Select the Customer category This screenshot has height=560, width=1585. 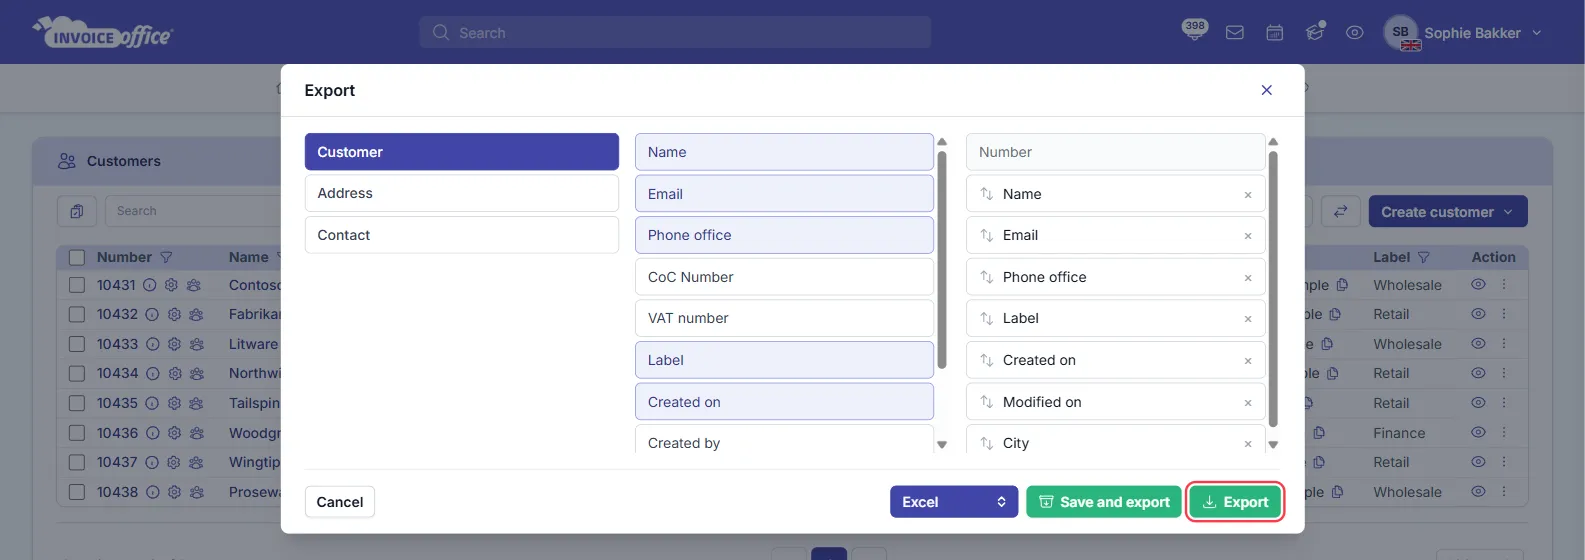click(462, 152)
